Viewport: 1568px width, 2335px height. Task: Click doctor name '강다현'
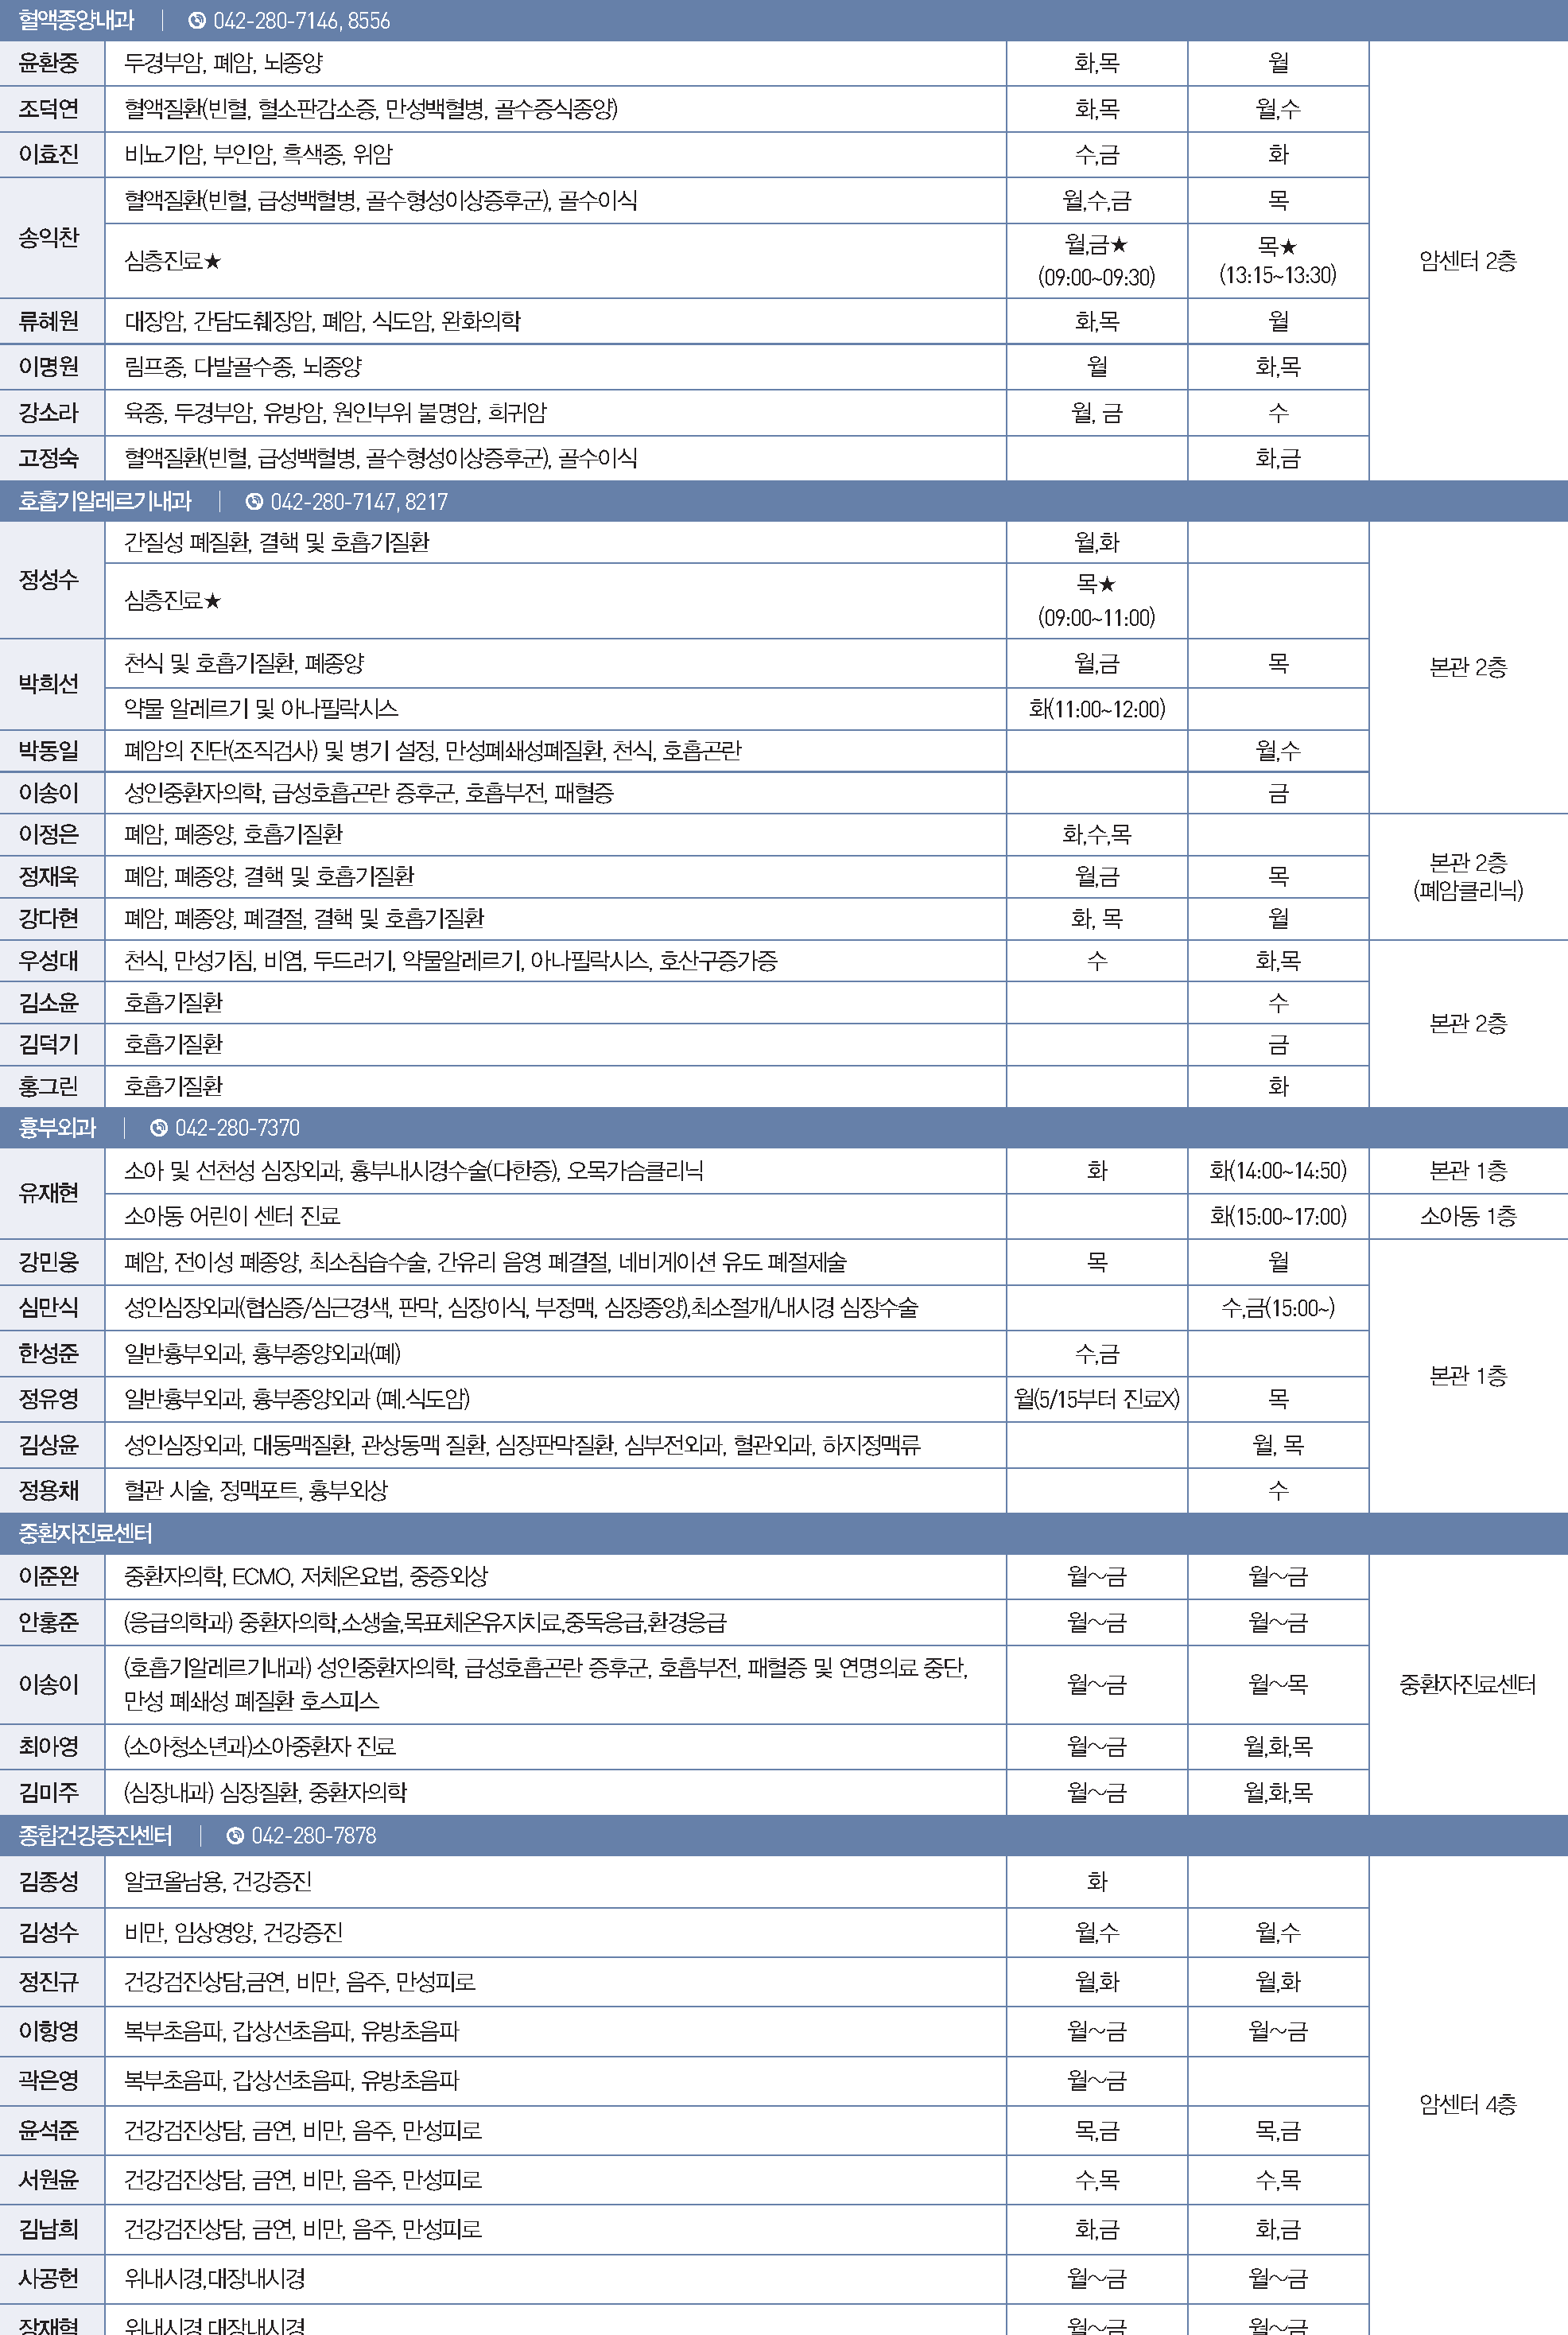pyautogui.click(x=48, y=919)
